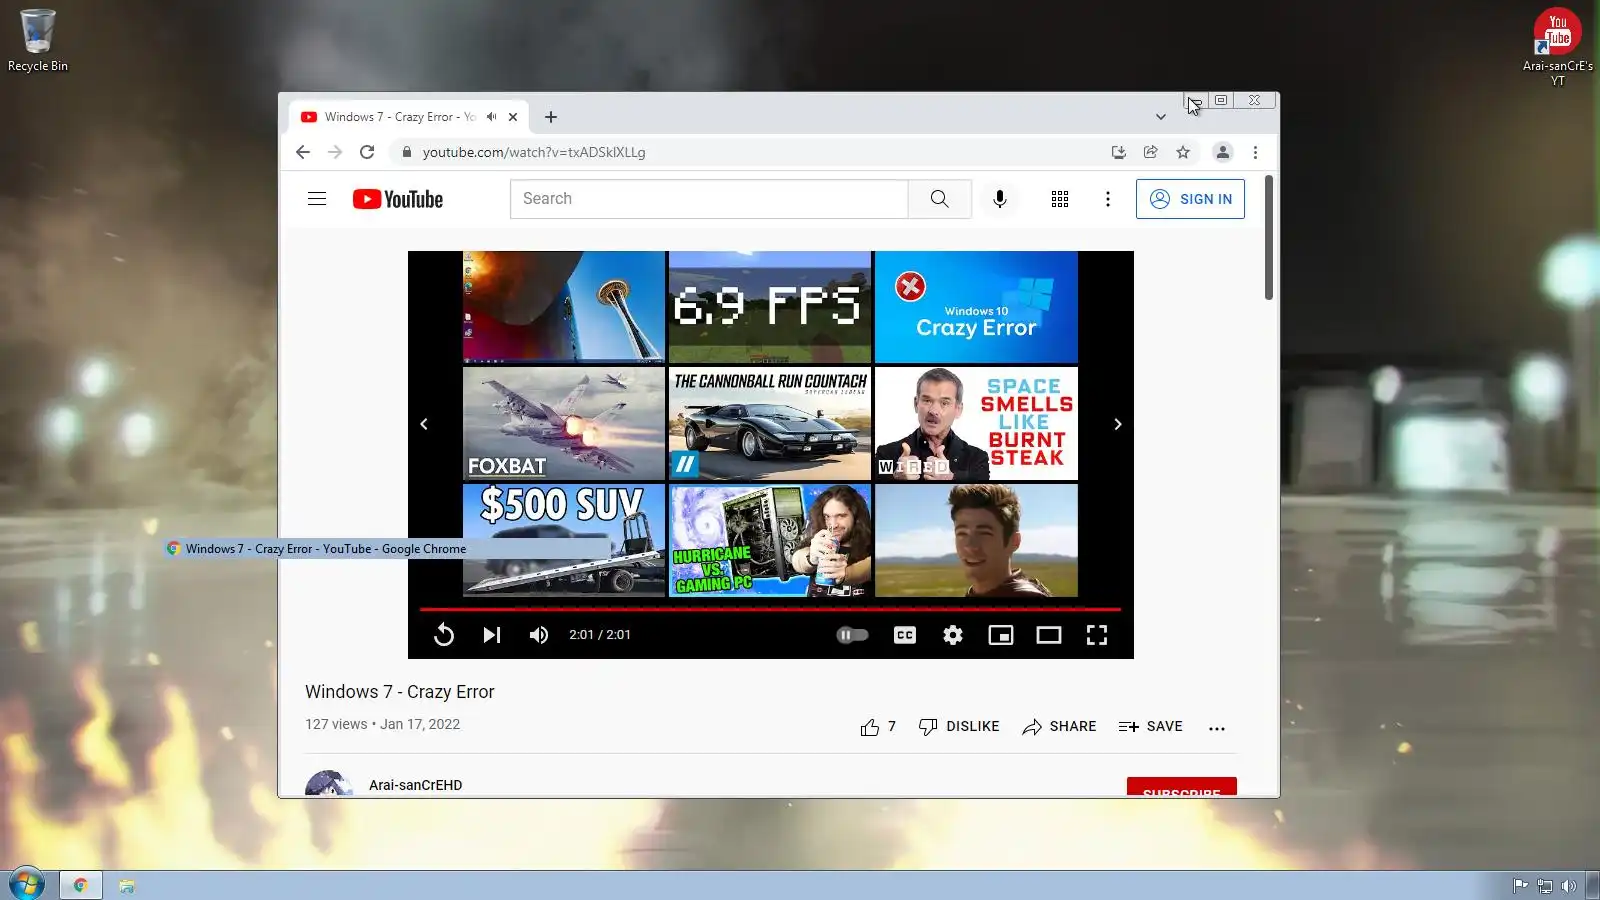The image size is (1600, 900).
Task: Open a new Chrome tab
Action: [x=551, y=117]
